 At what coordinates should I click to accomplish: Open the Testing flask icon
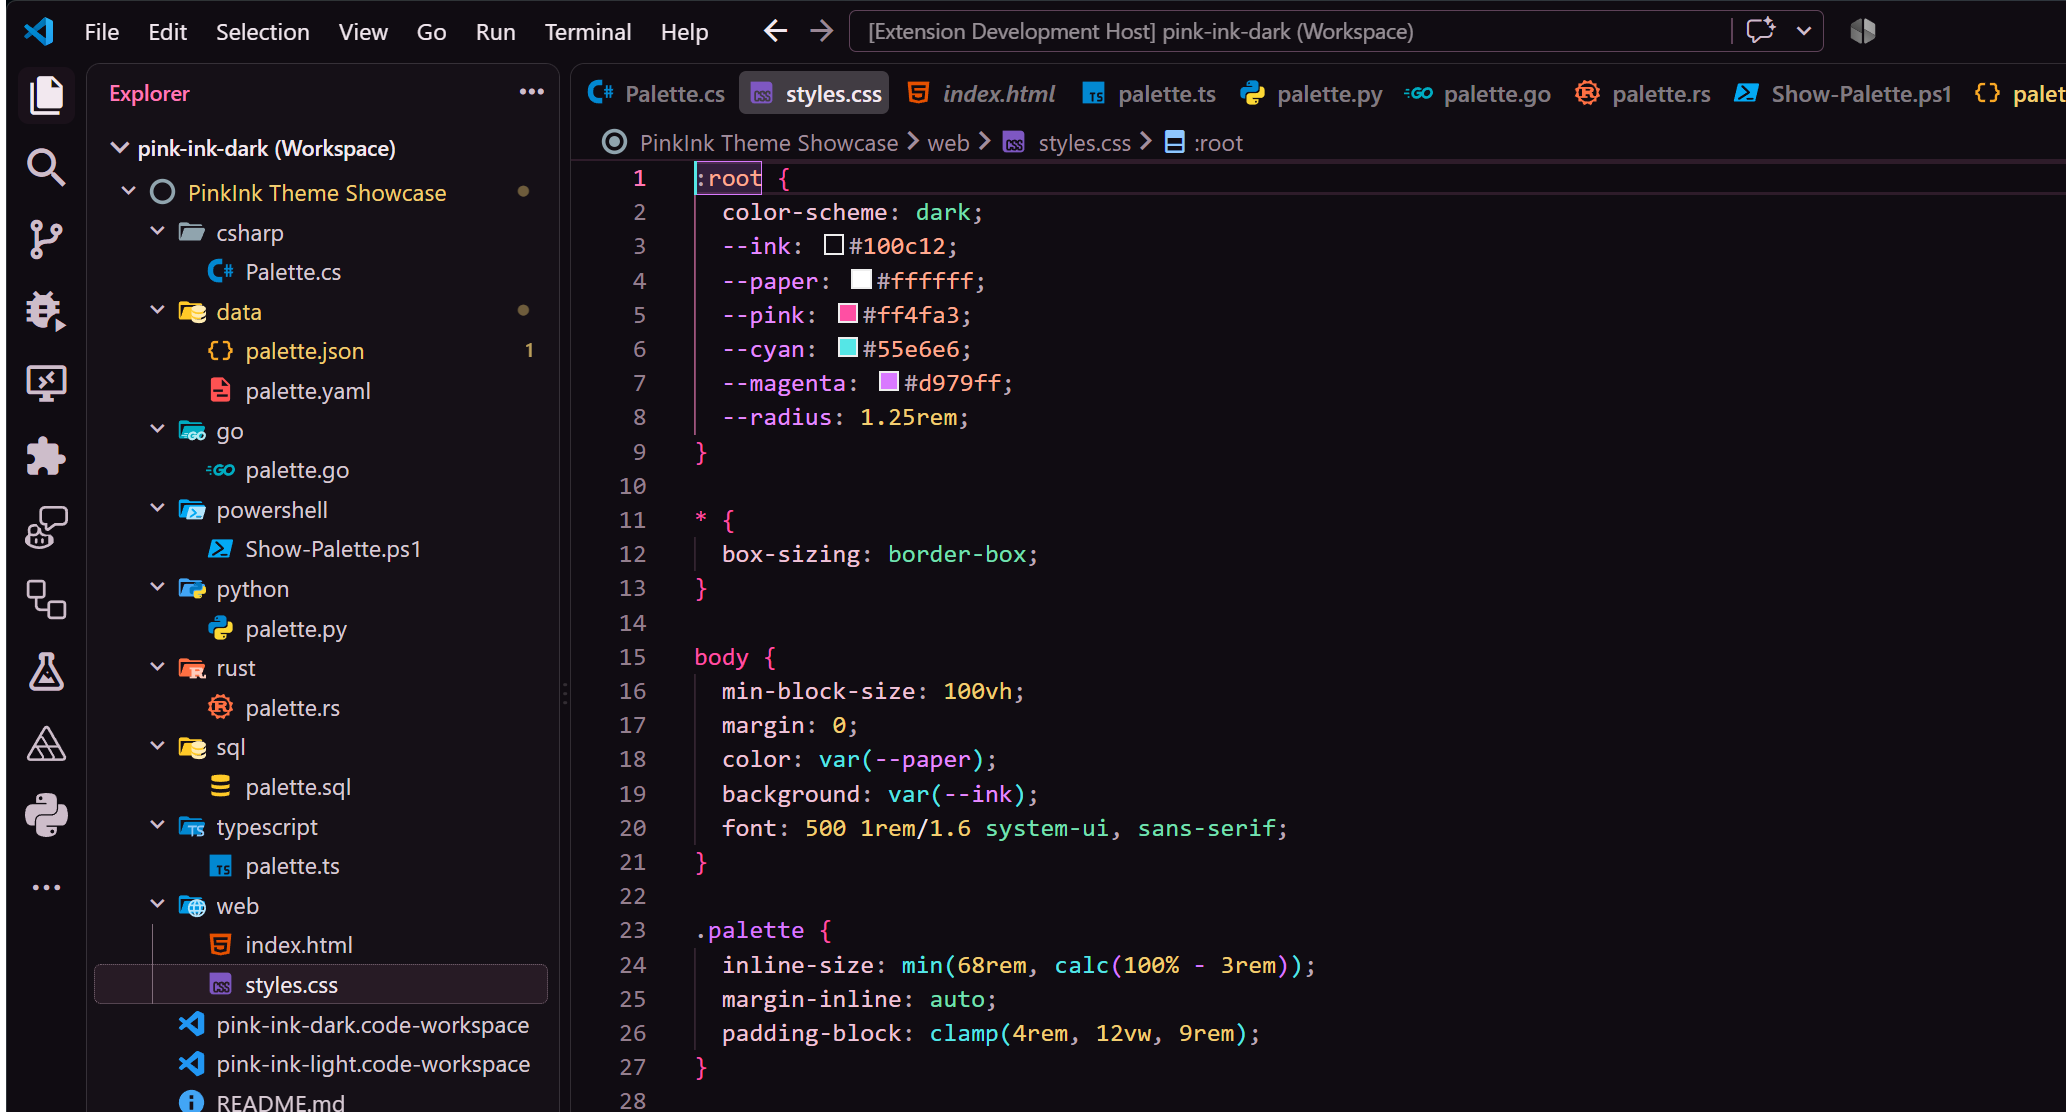(46, 672)
